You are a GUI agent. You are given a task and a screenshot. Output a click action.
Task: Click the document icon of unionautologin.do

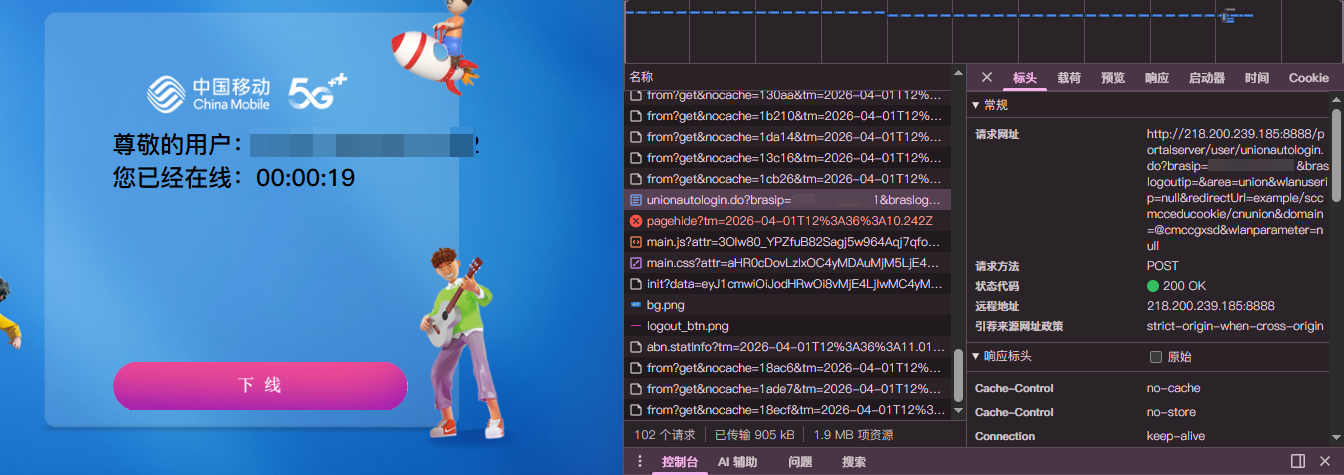(635, 200)
